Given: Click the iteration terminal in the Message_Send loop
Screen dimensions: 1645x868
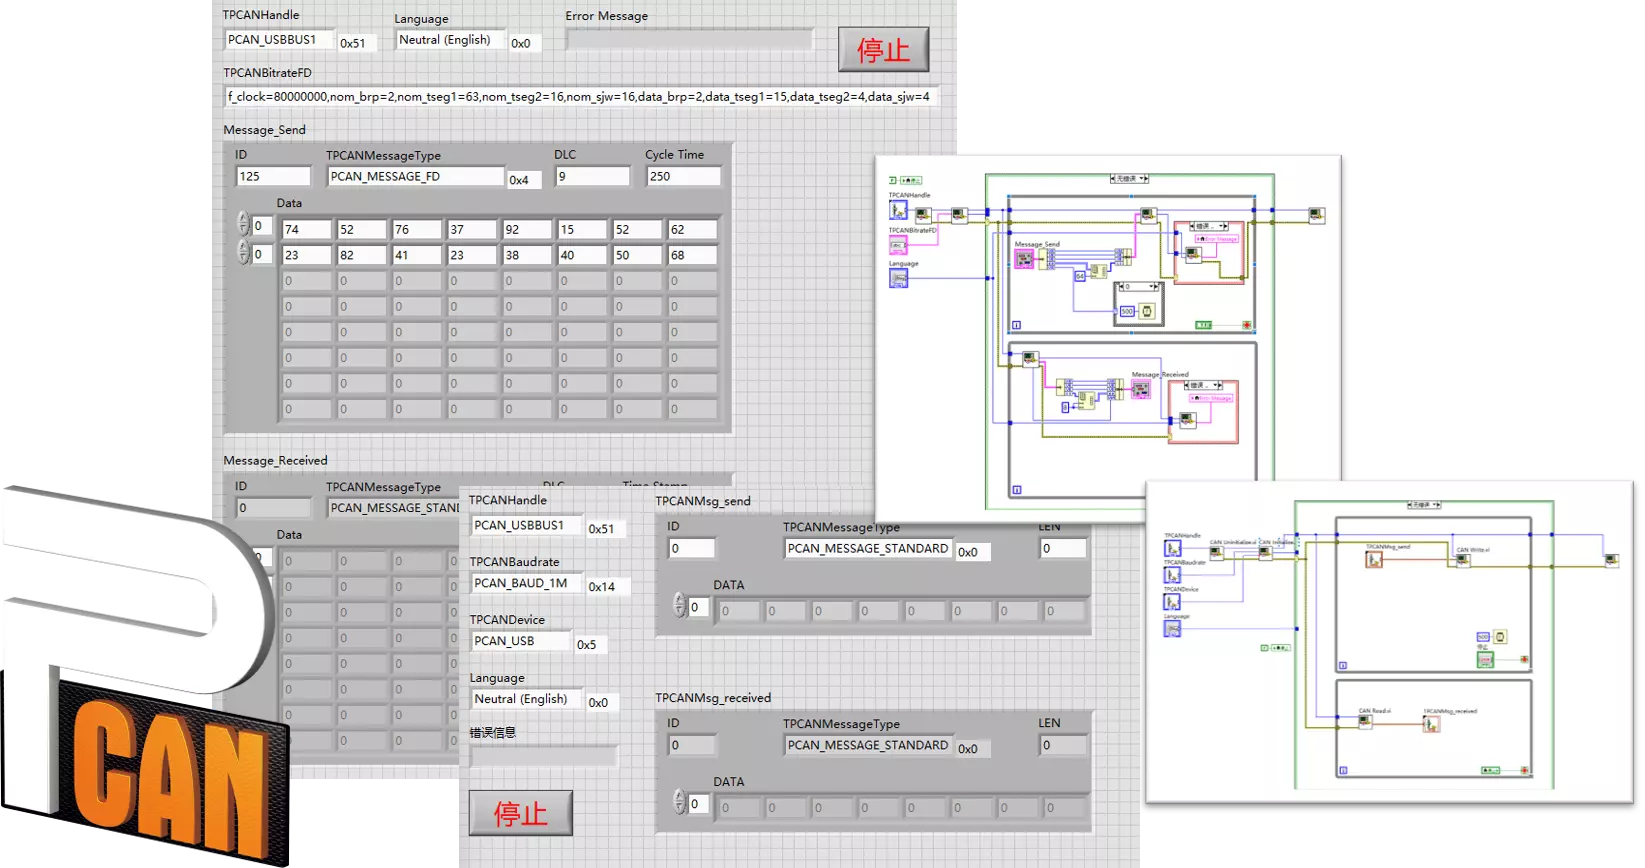Looking at the screenshot, I should 1016,325.
